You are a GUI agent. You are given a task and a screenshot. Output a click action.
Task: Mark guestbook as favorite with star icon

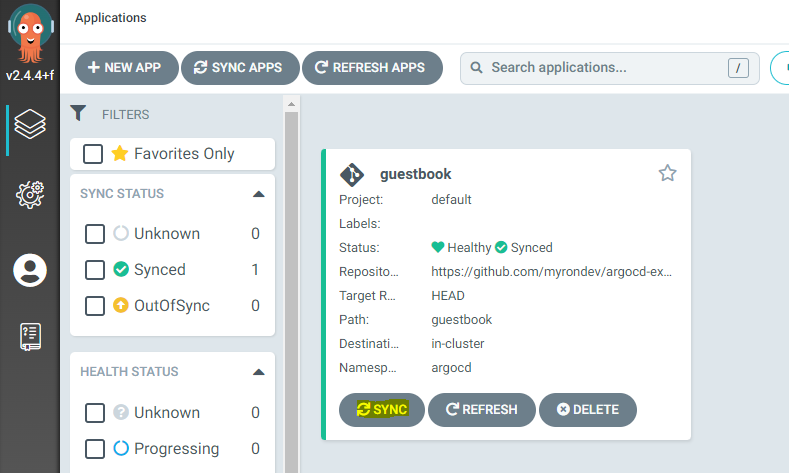coord(667,173)
